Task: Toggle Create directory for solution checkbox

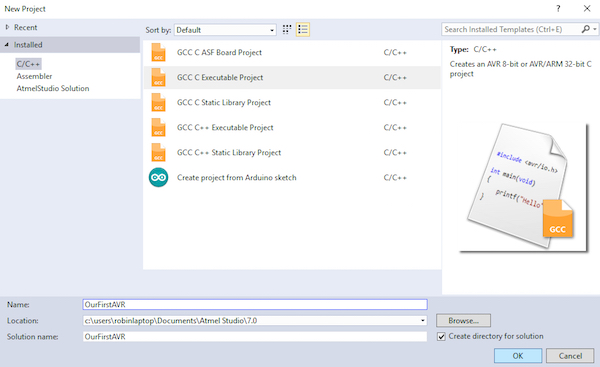Action: [x=441, y=336]
